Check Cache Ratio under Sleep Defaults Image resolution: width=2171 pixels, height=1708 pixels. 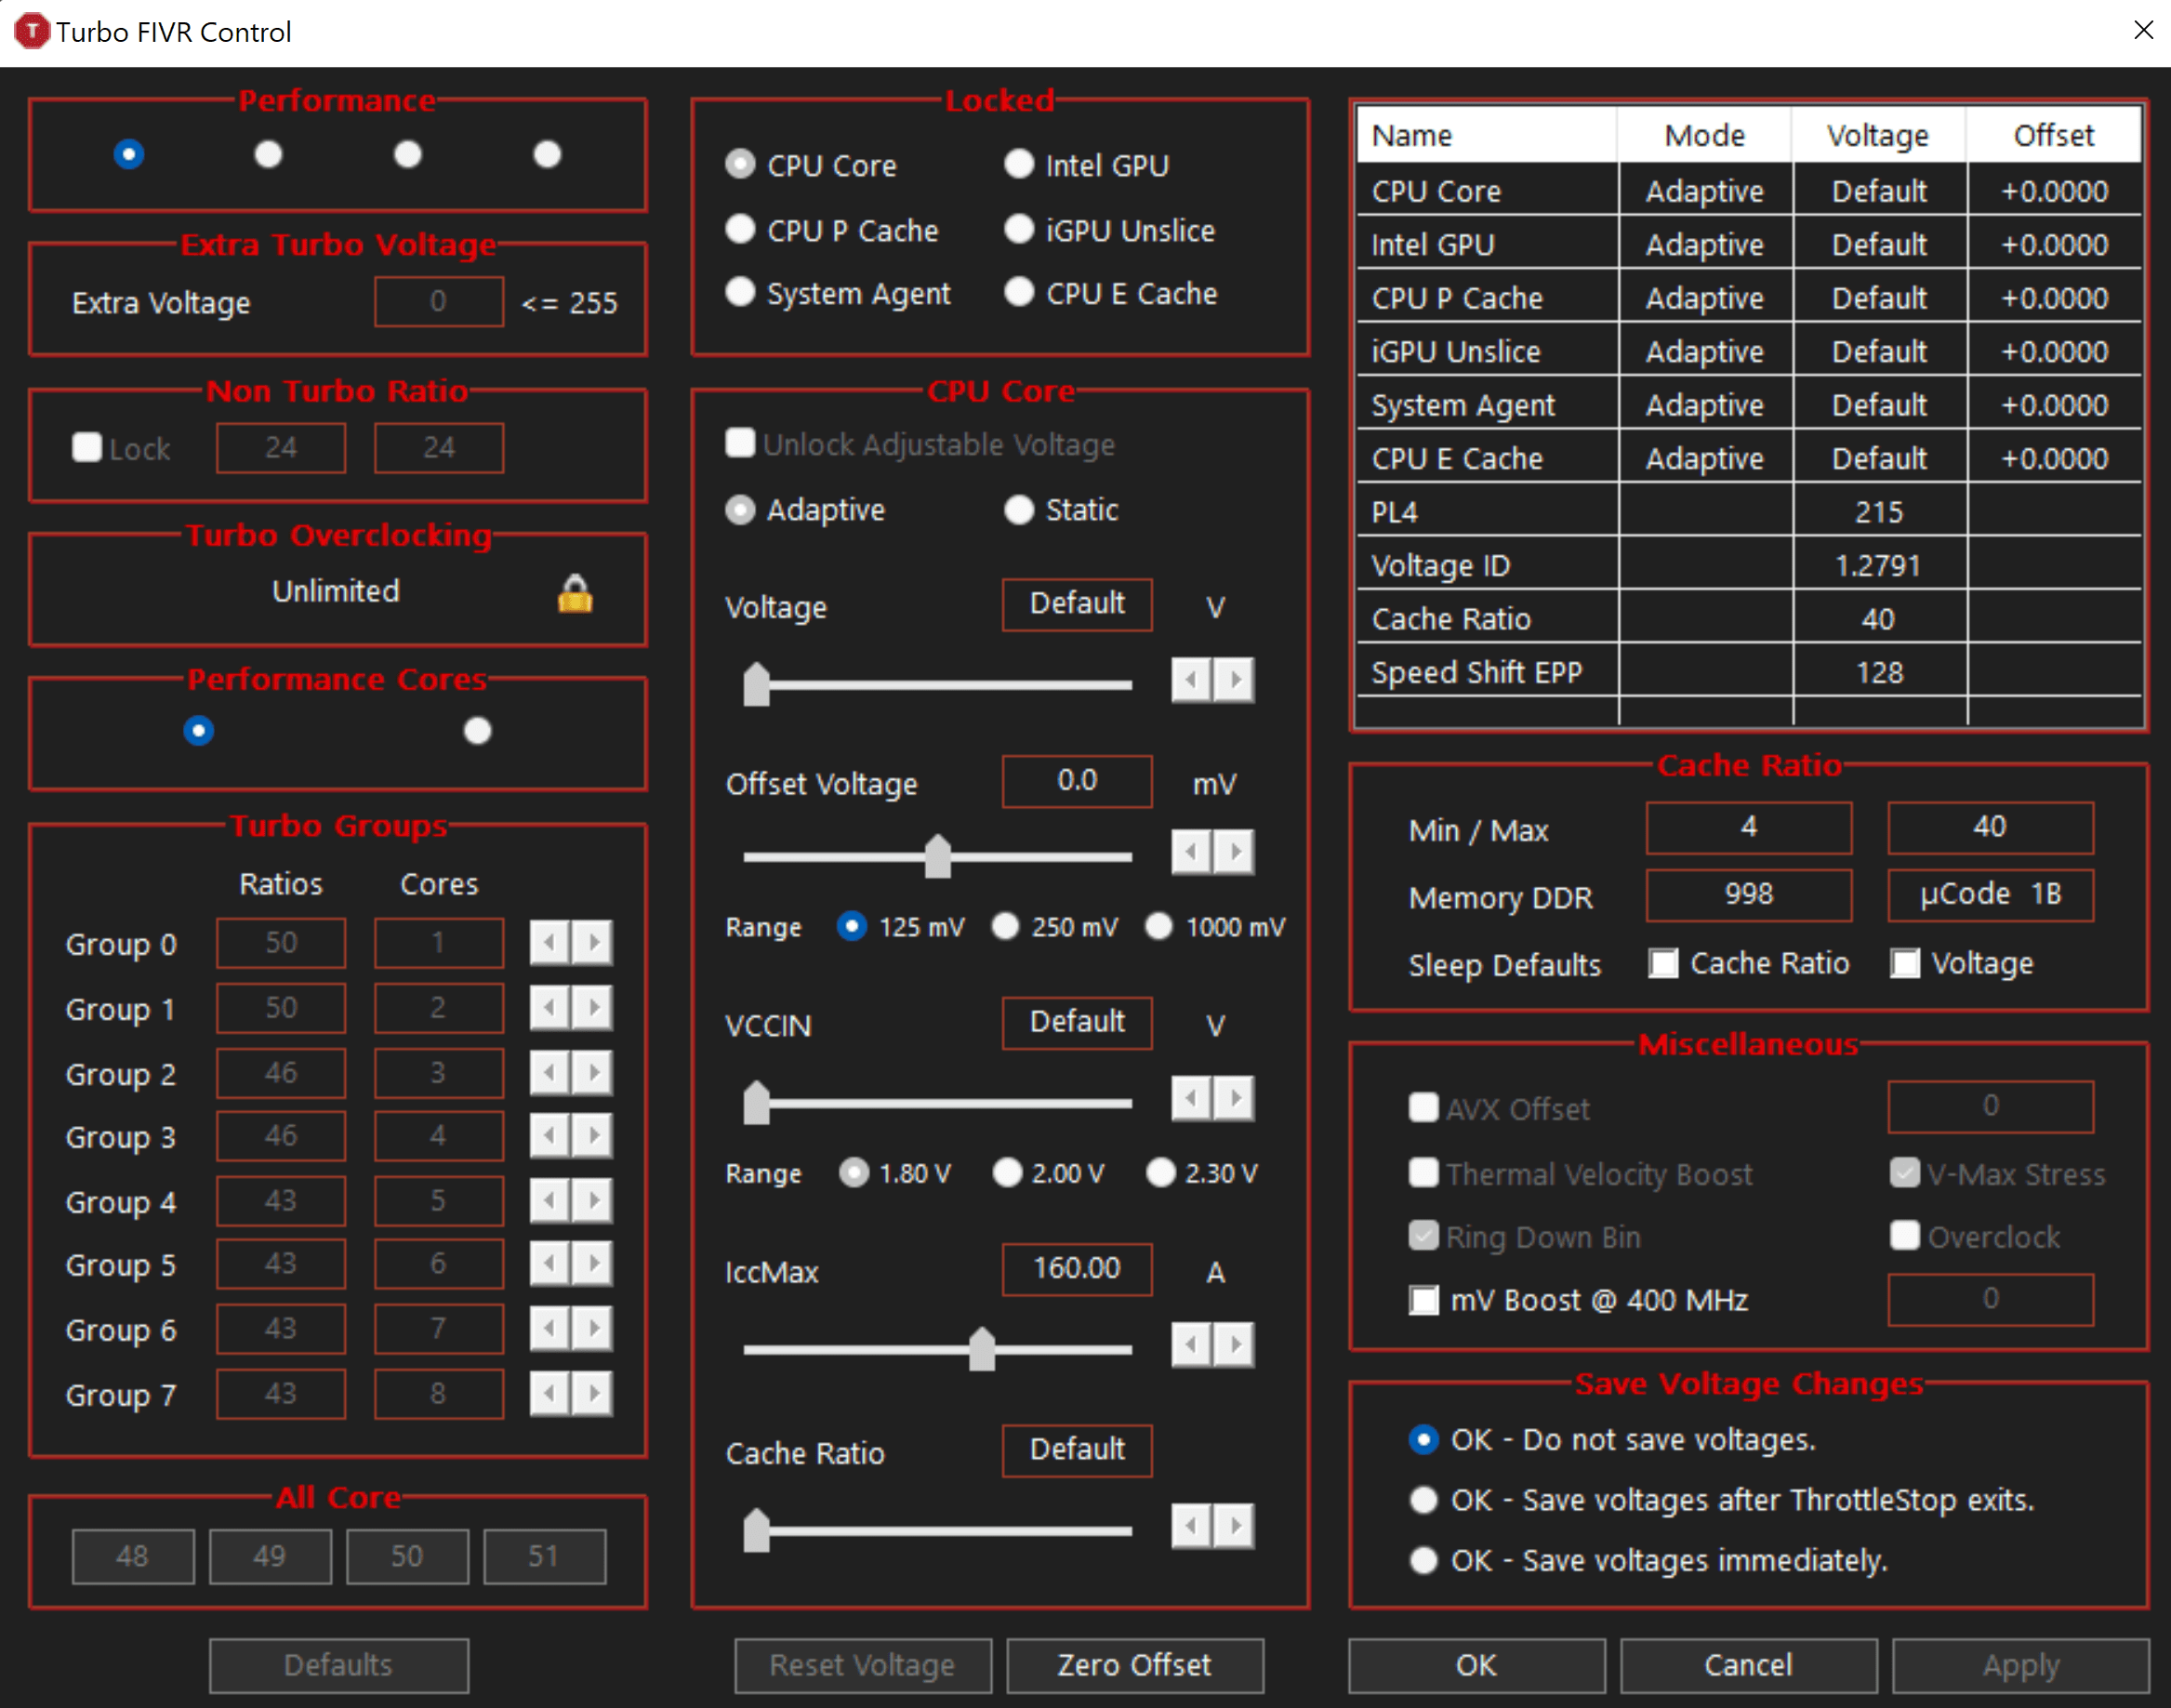click(1663, 963)
